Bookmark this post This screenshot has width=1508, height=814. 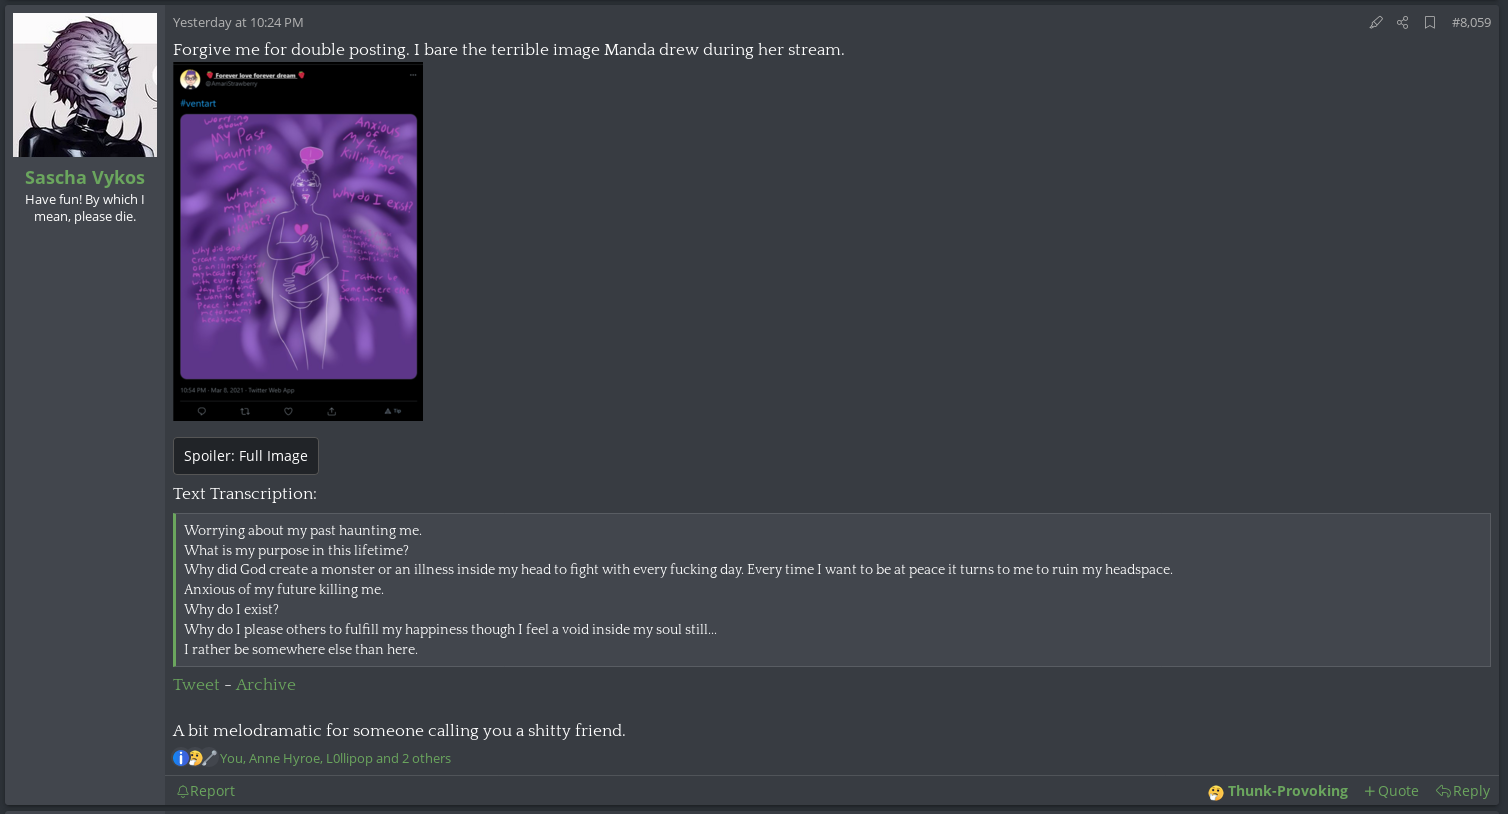(x=1430, y=22)
